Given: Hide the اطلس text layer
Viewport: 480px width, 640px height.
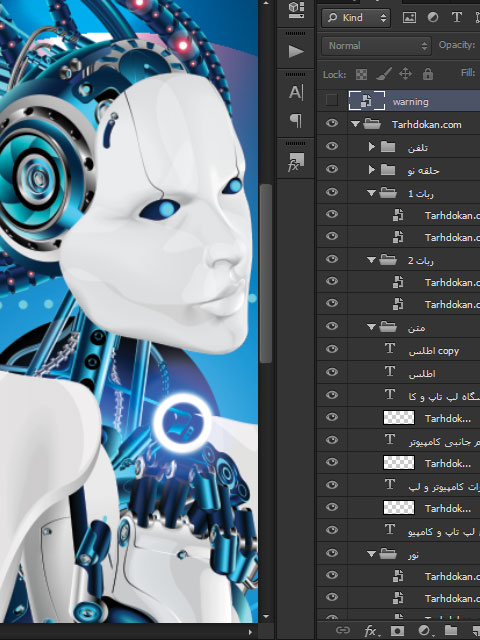Looking at the screenshot, I should tap(332, 371).
